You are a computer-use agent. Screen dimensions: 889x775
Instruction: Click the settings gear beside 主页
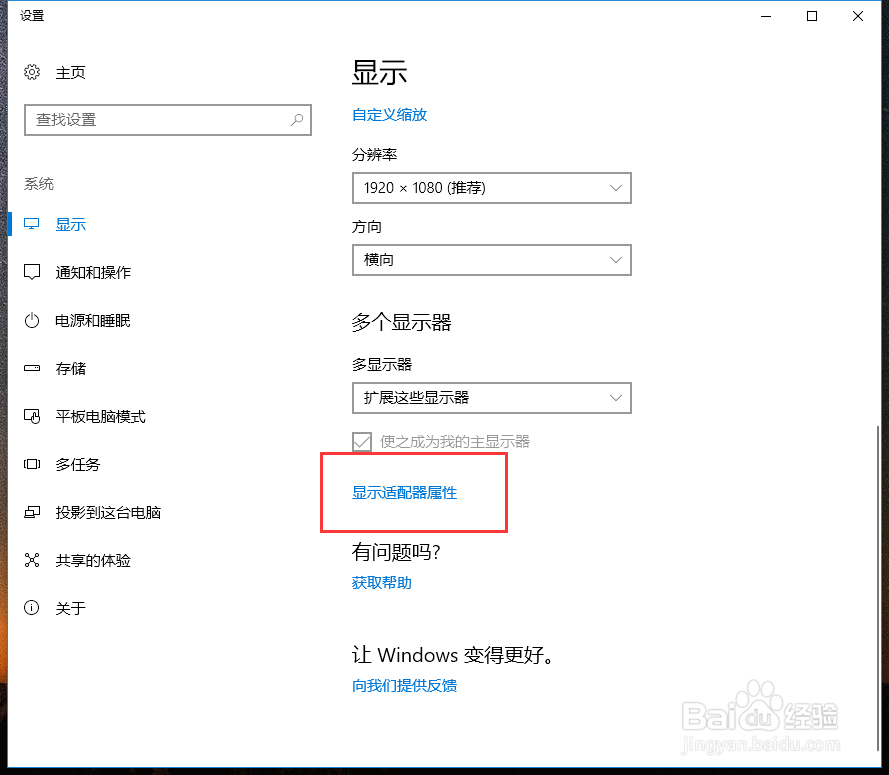[31, 72]
